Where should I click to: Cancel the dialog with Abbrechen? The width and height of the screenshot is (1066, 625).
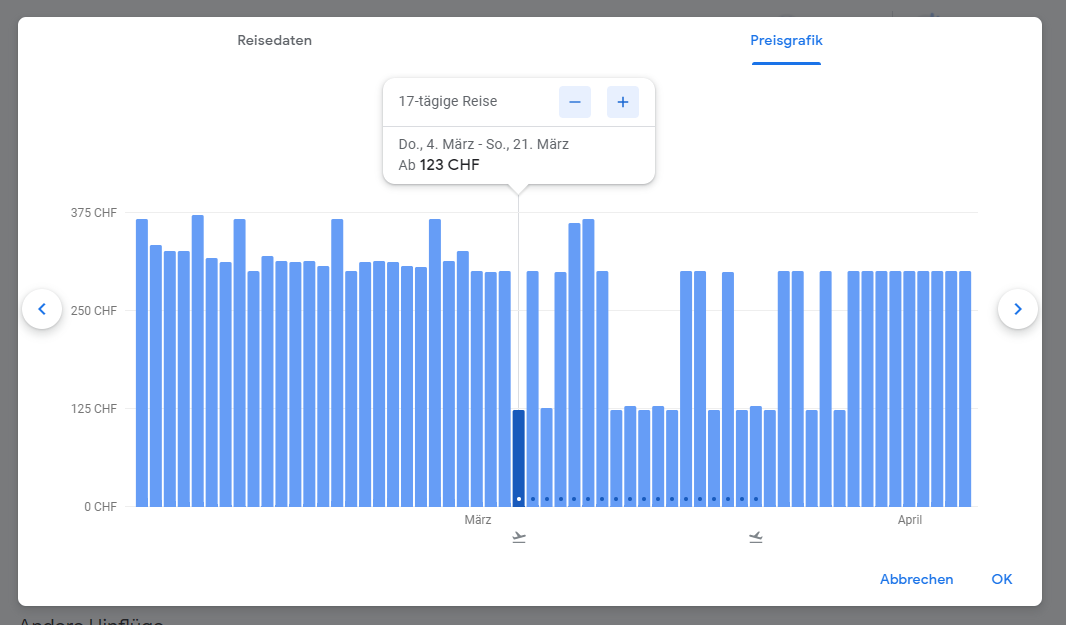click(916, 579)
